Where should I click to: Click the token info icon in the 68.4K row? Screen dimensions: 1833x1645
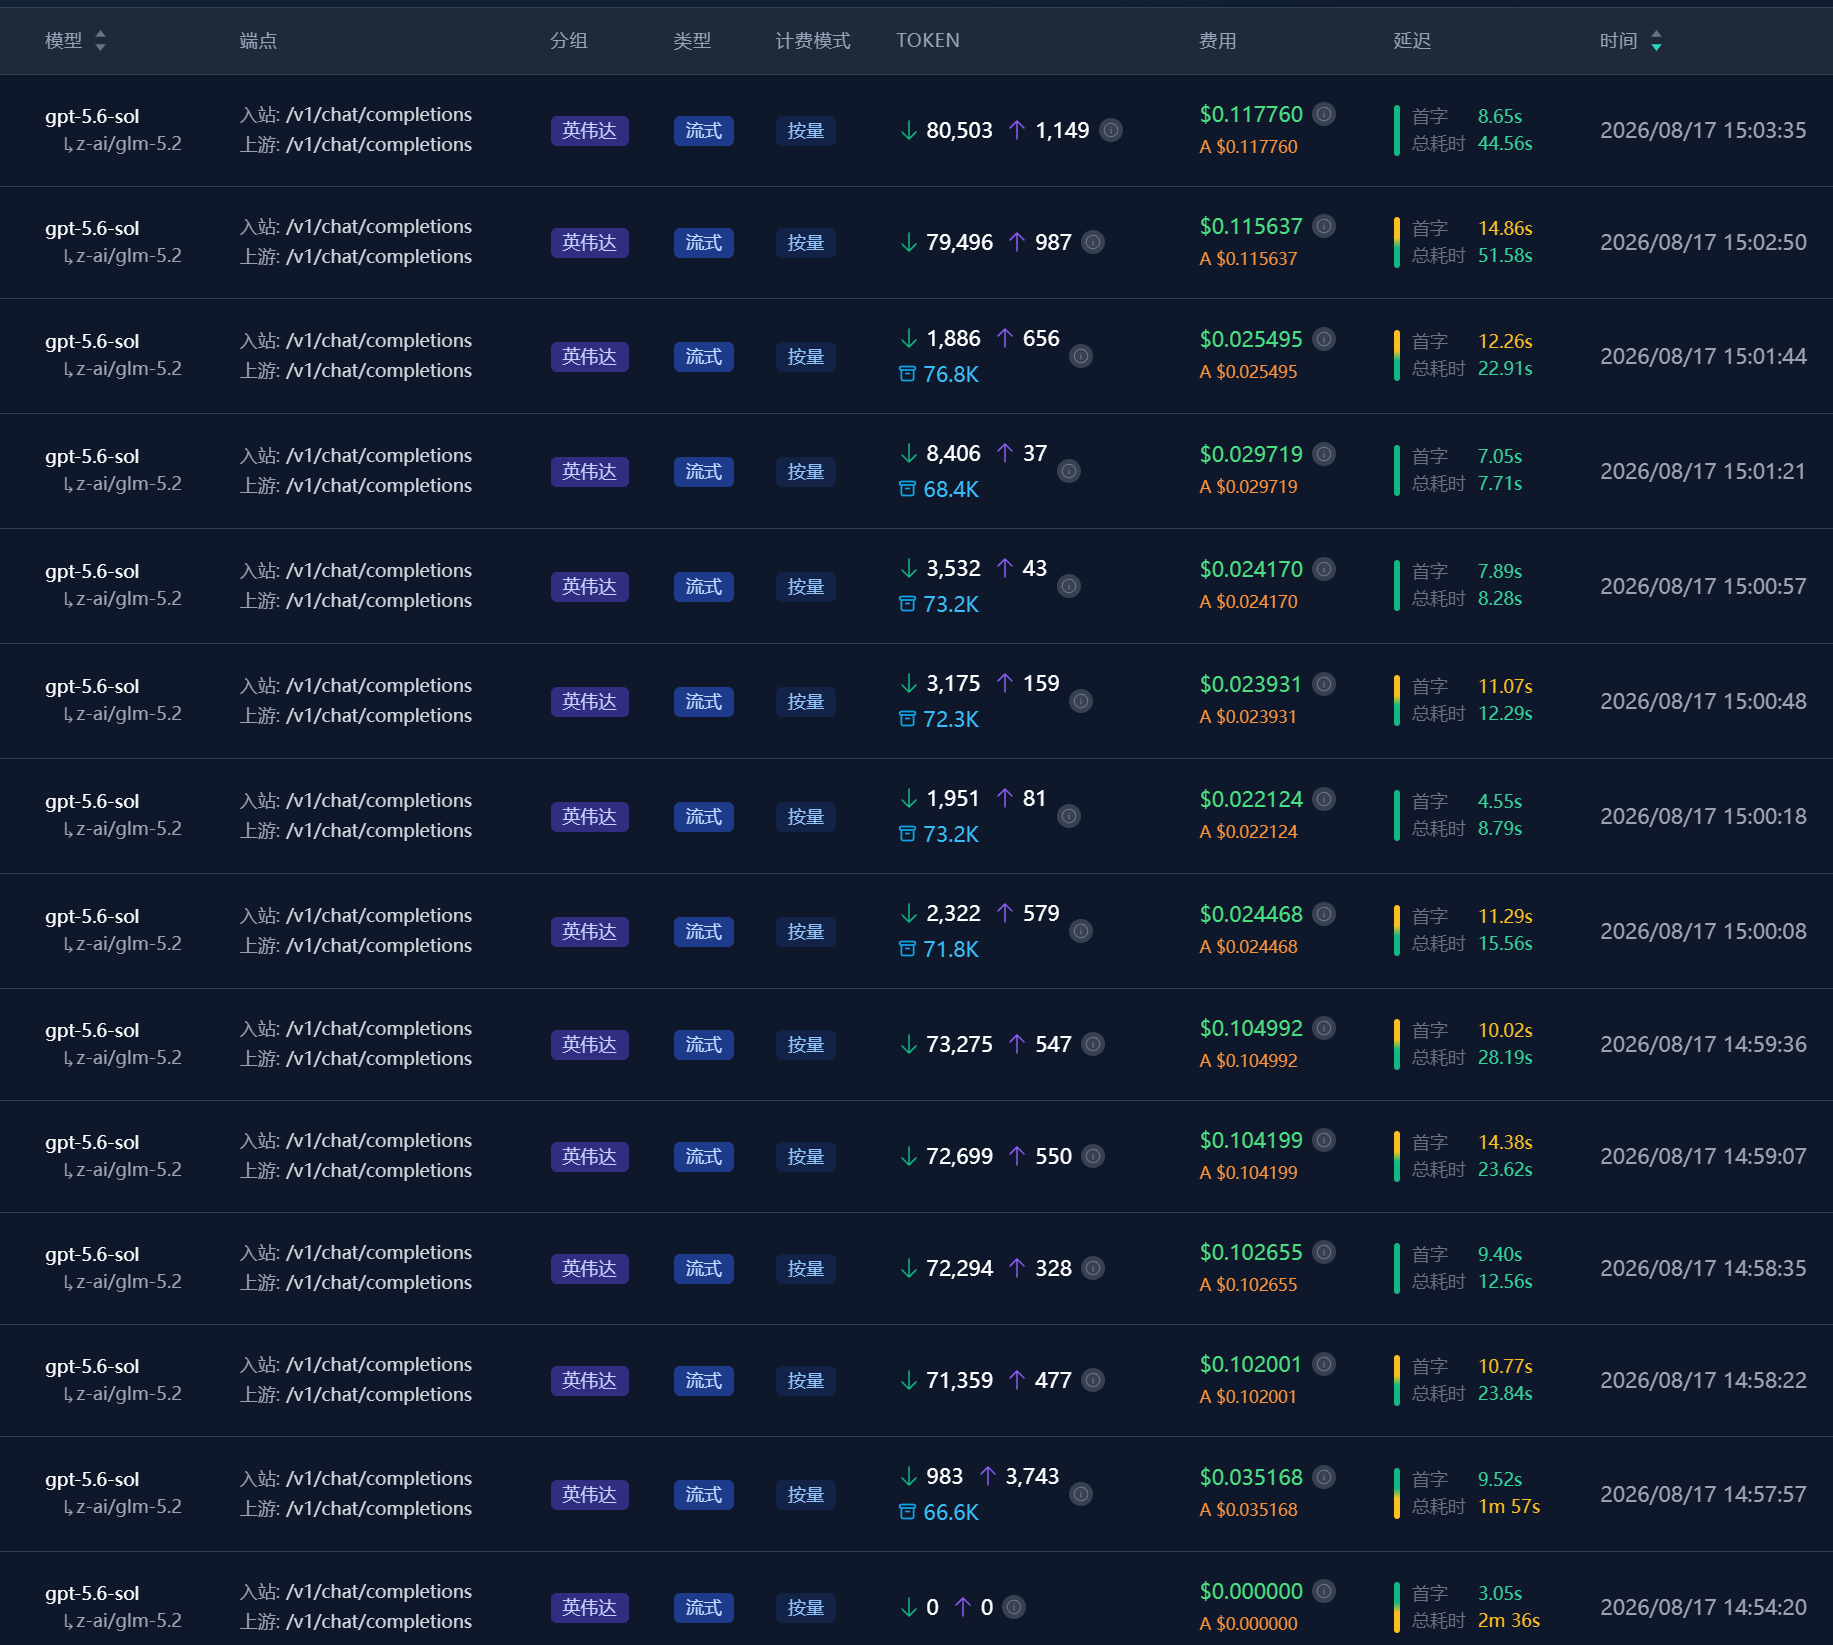click(x=1069, y=471)
